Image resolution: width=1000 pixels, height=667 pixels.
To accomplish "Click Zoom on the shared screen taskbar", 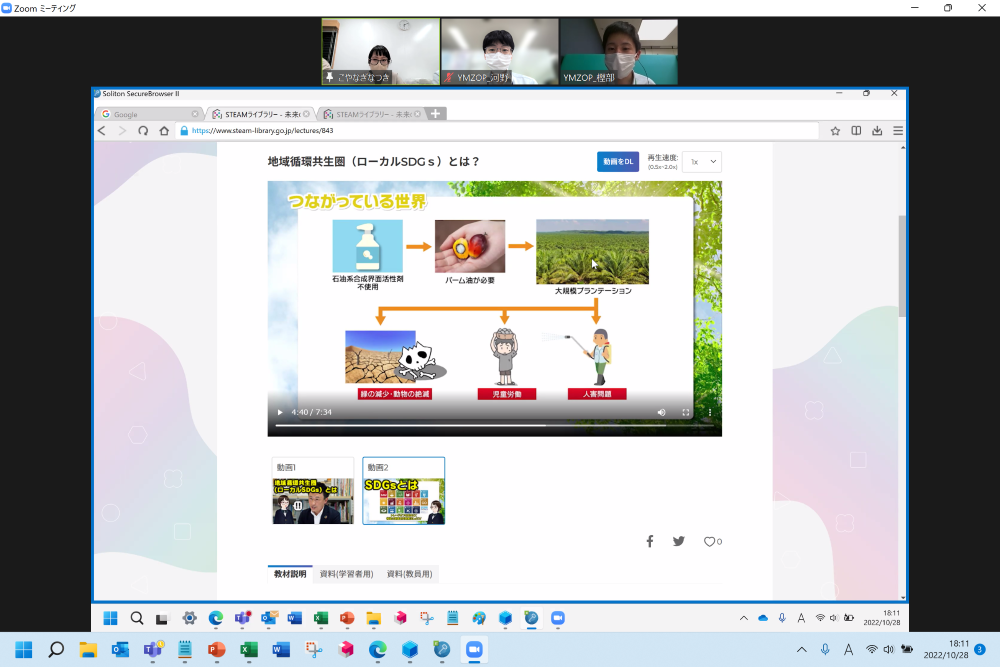I will pyautogui.click(x=558, y=618).
